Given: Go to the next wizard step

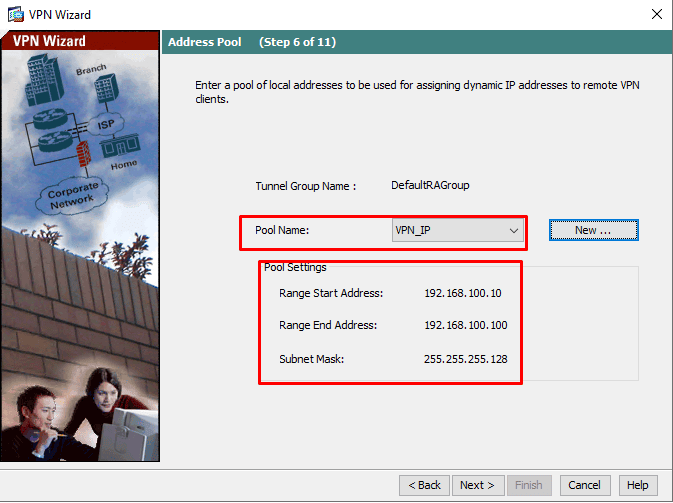Looking at the screenshot, I should [477, 485].
